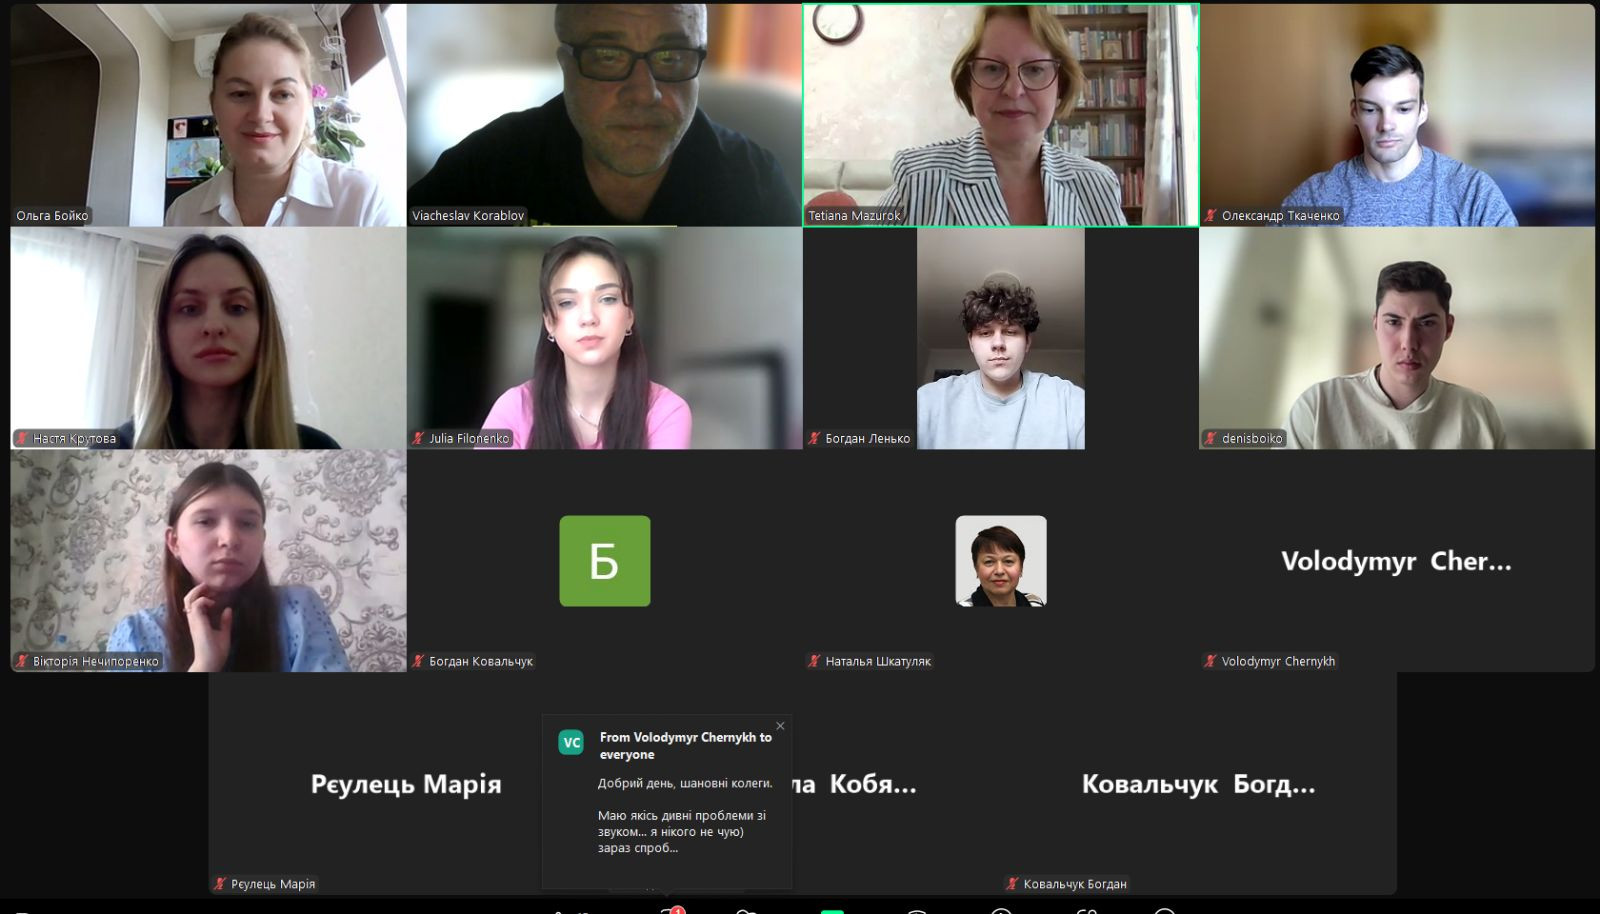Click muted mic icon beside Julia Filonenko
This screenshot has width=1600, height=914.
(418, 438)
